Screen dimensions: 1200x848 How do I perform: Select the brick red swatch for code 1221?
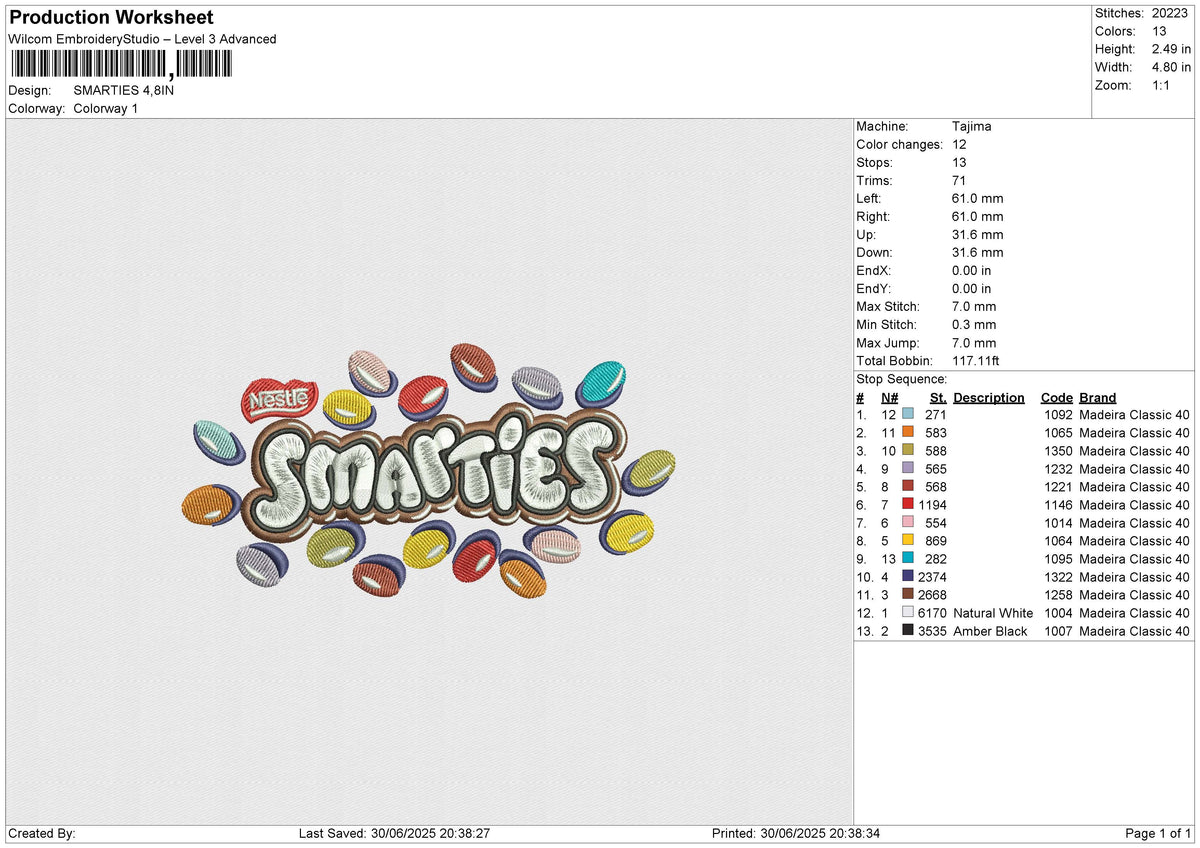coord(908,486)
